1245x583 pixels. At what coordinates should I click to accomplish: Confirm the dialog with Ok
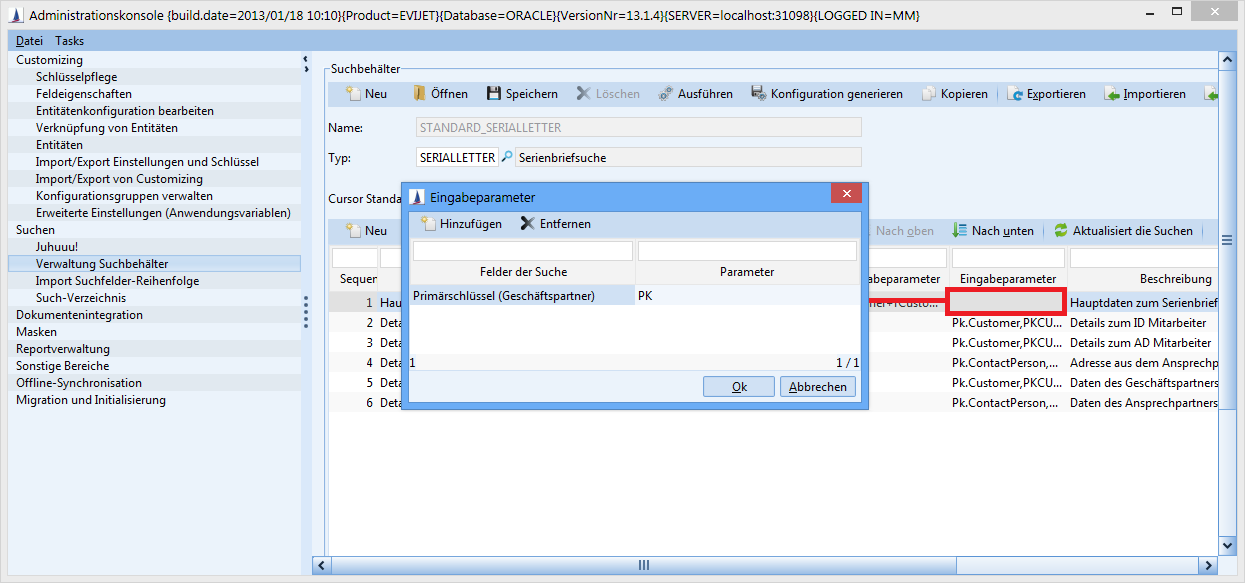point(739,387)
